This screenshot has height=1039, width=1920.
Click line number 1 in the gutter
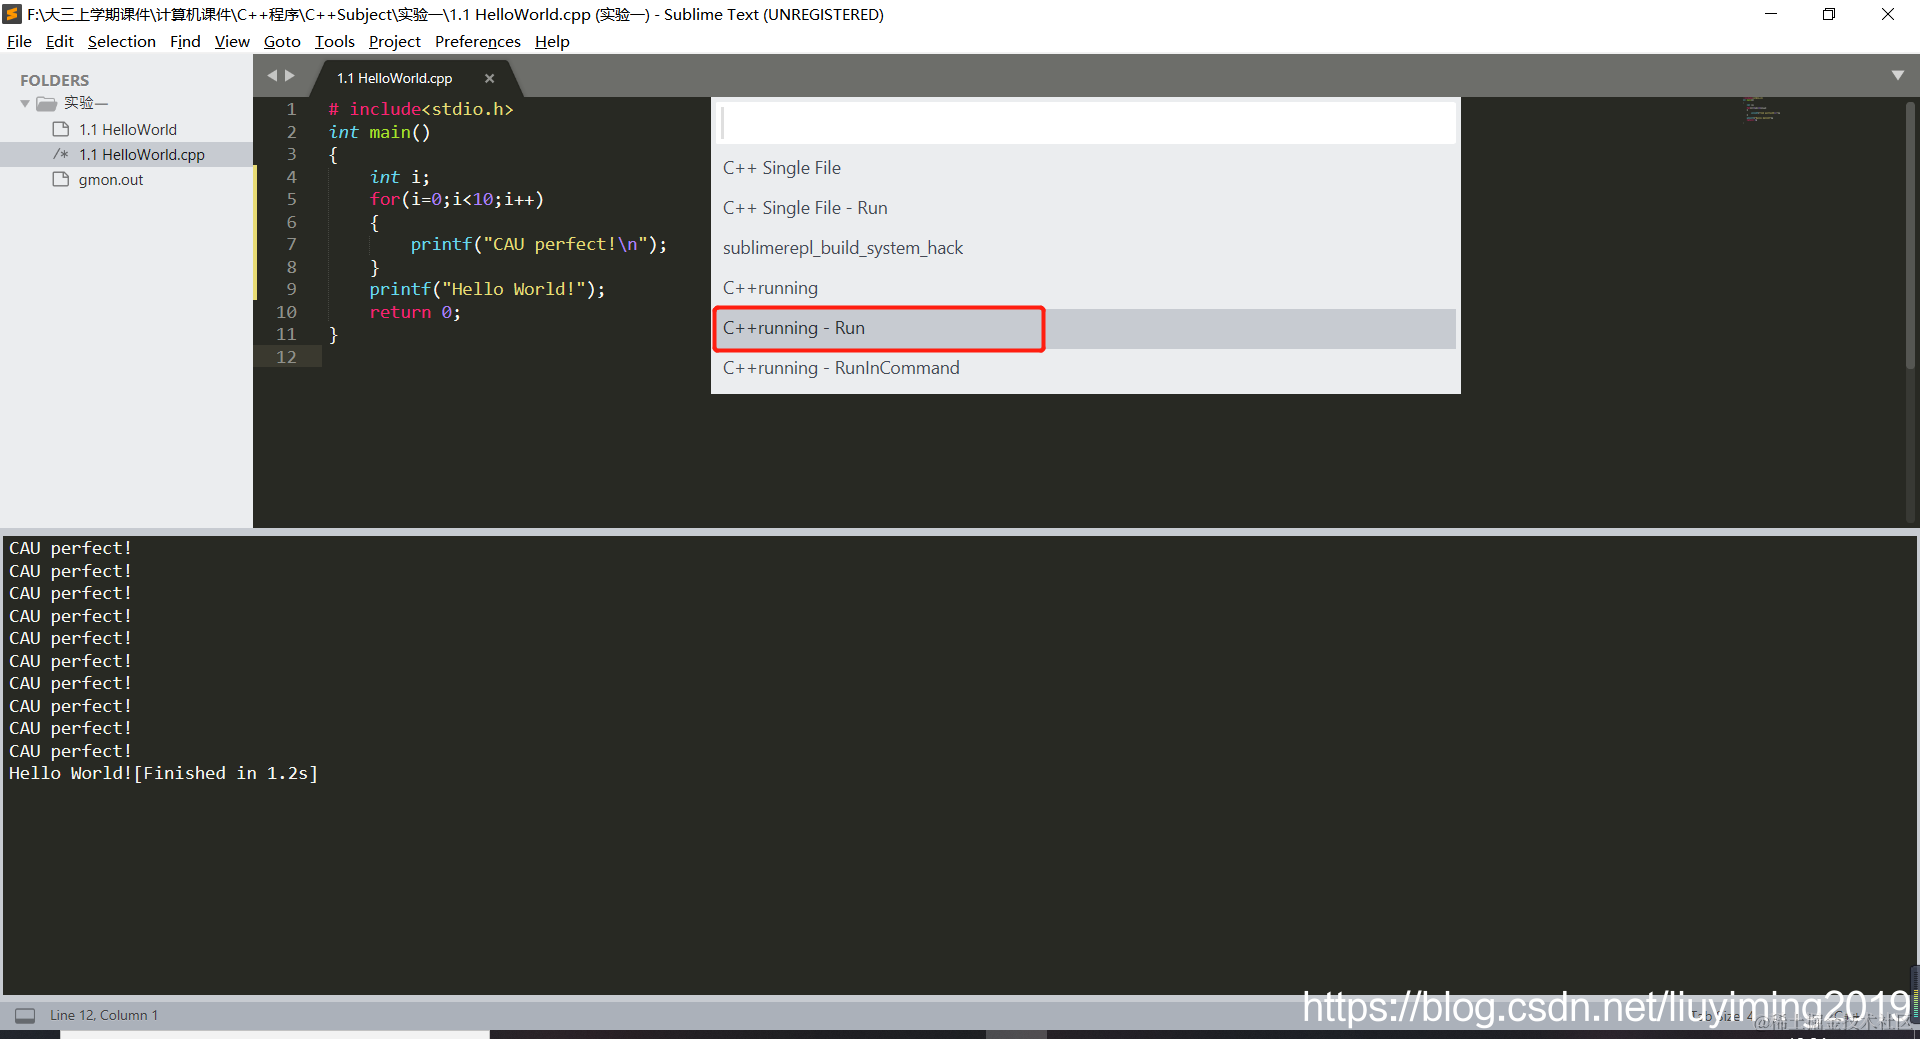291,109
